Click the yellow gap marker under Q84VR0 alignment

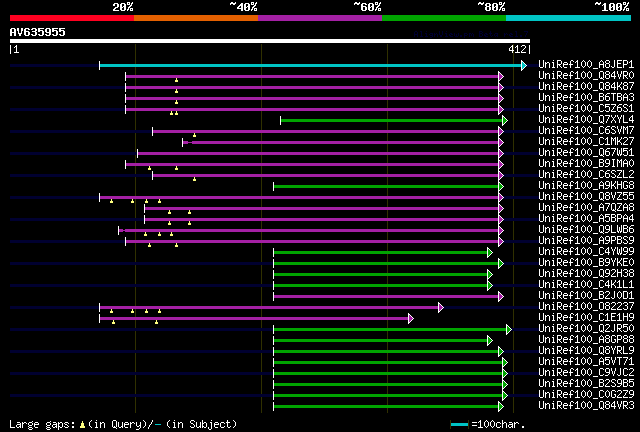click(x=176, y=80)
